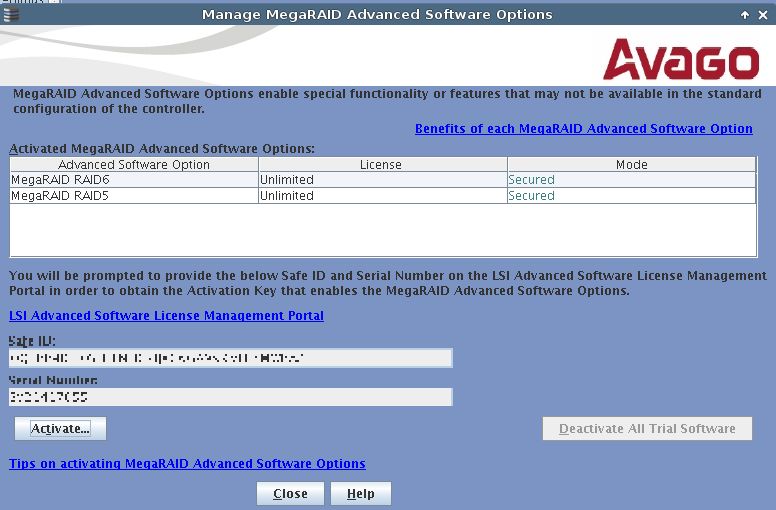Click Deactivate All Trial Software button

pyautogui.click(x=647, y=428)
